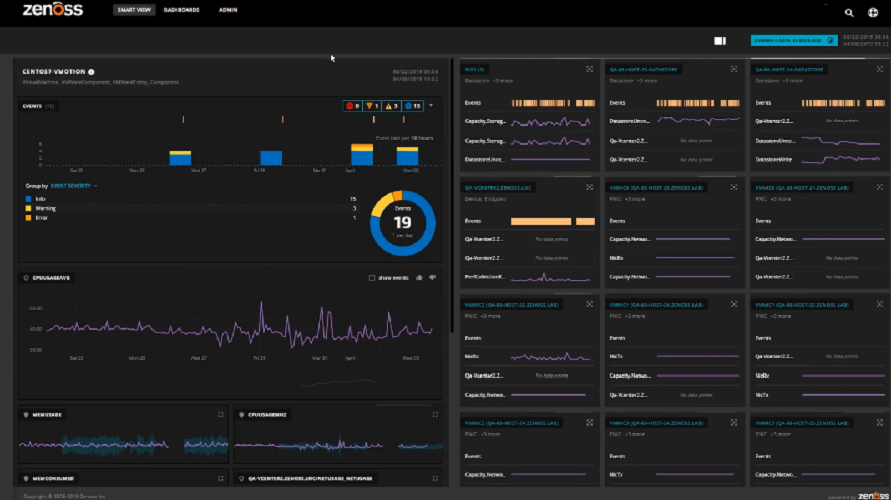Expand the MEMUSAGE graph to fullscreen
The width and height of the screenshot is (891, 500).
tap(221, 414)
